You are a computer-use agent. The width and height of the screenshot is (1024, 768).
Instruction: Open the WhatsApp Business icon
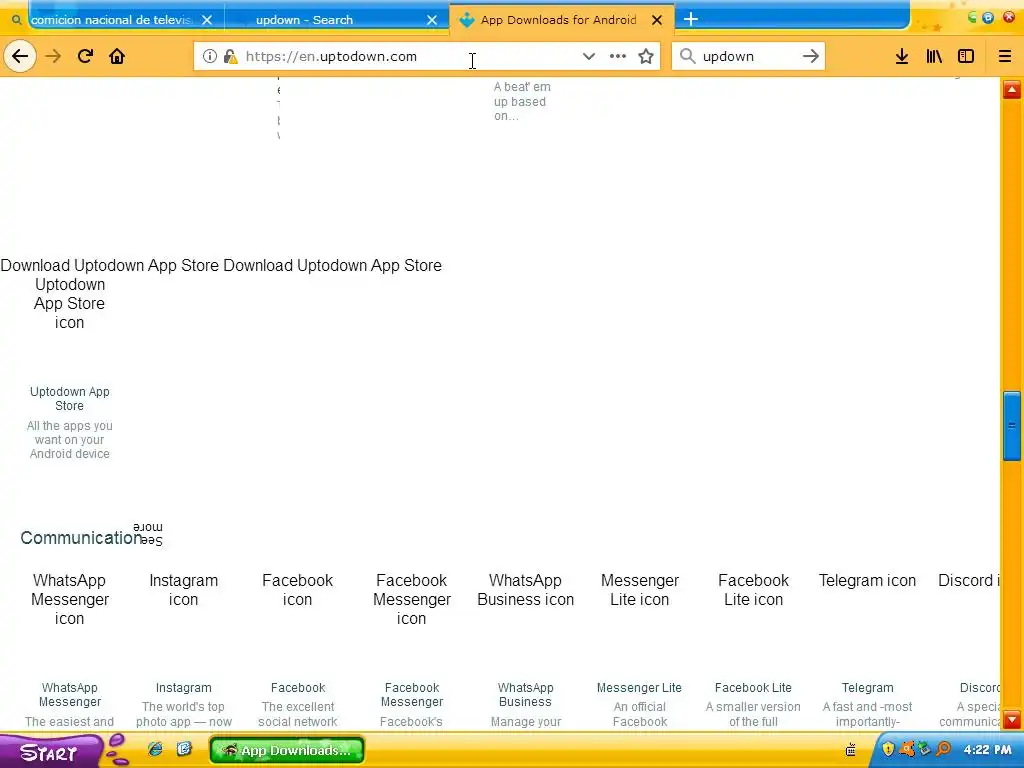tap(525, 590)
